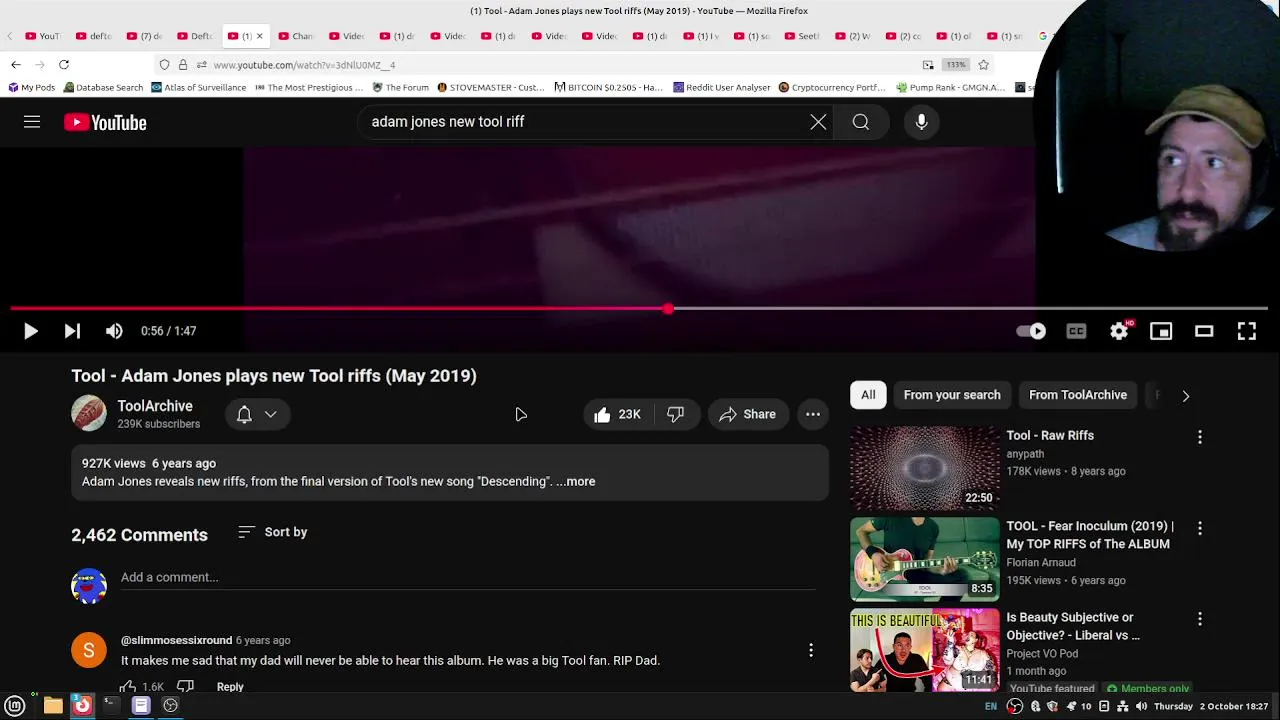
Task: Enter full screen mode
Action: click(1247, 331)
